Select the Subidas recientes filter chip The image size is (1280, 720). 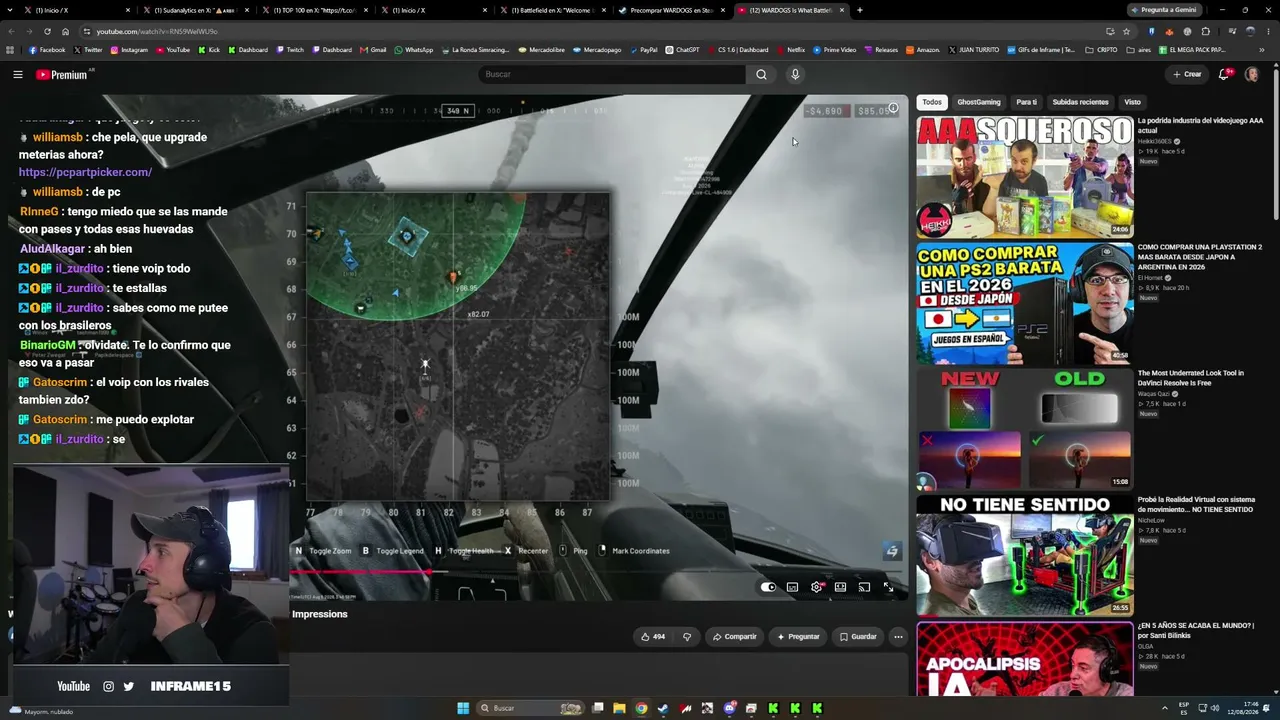coord(1080,102)
